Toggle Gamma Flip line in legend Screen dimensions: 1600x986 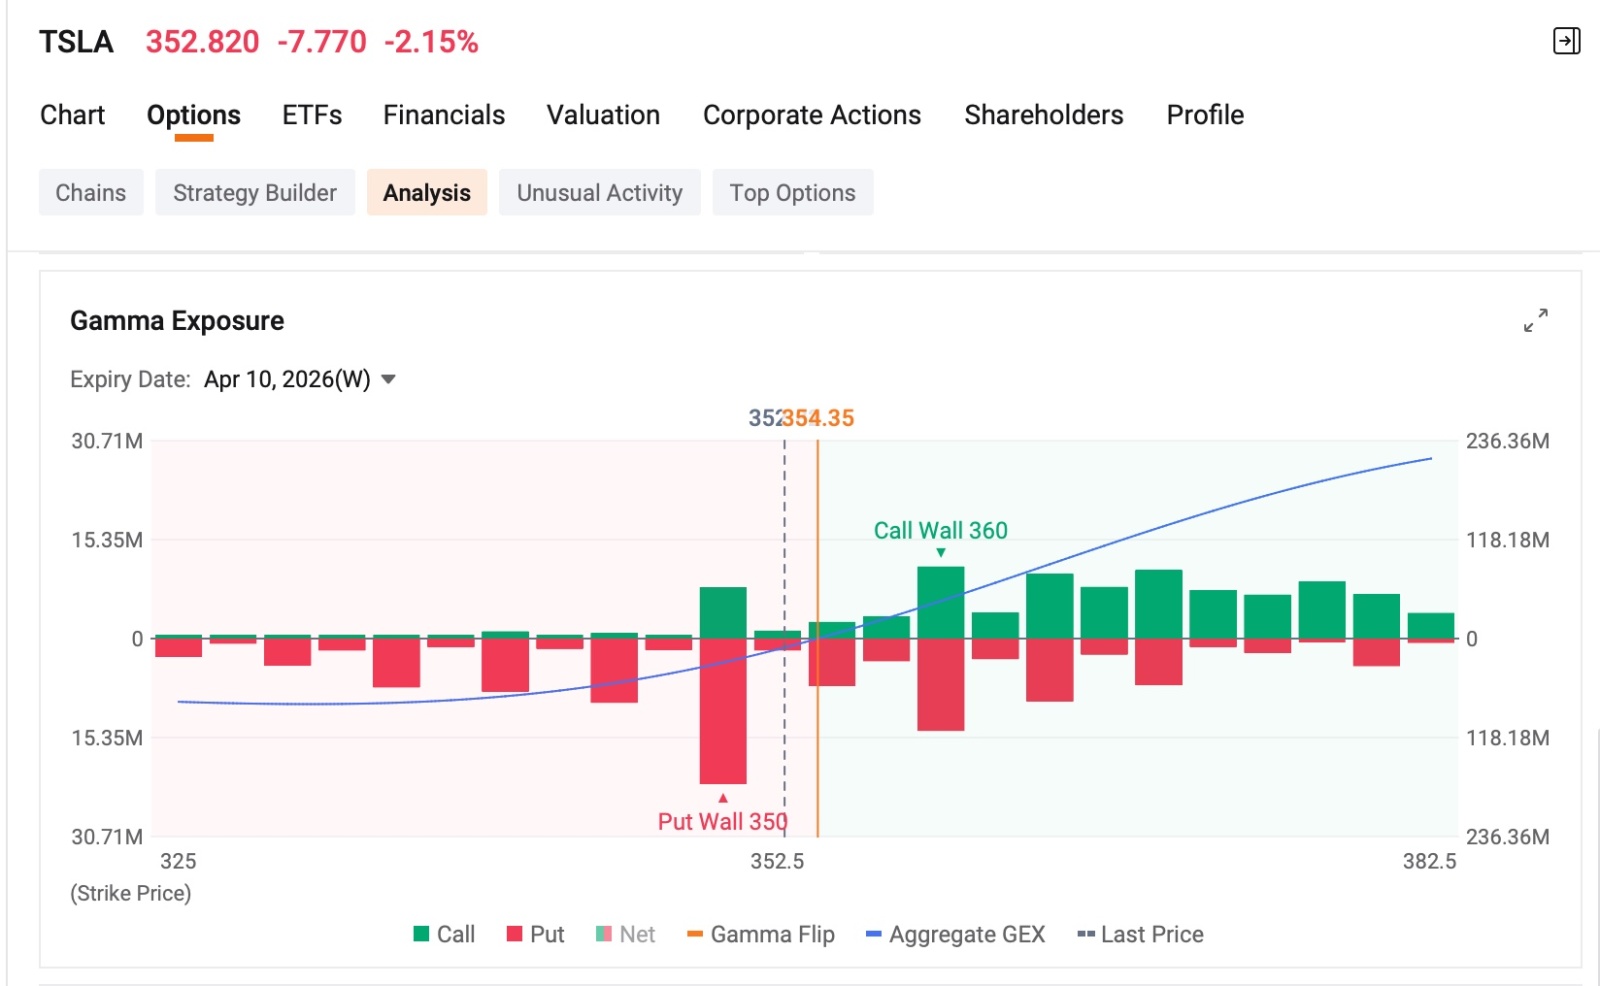tap(761, 934)
